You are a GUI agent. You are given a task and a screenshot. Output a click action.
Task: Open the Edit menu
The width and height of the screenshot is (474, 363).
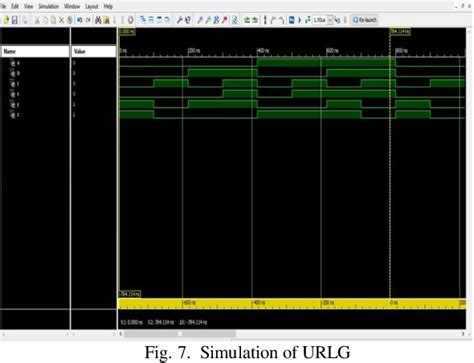(x=15, y=6)
